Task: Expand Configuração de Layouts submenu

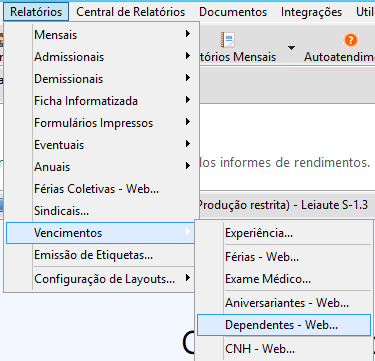Action: point(100,279)
